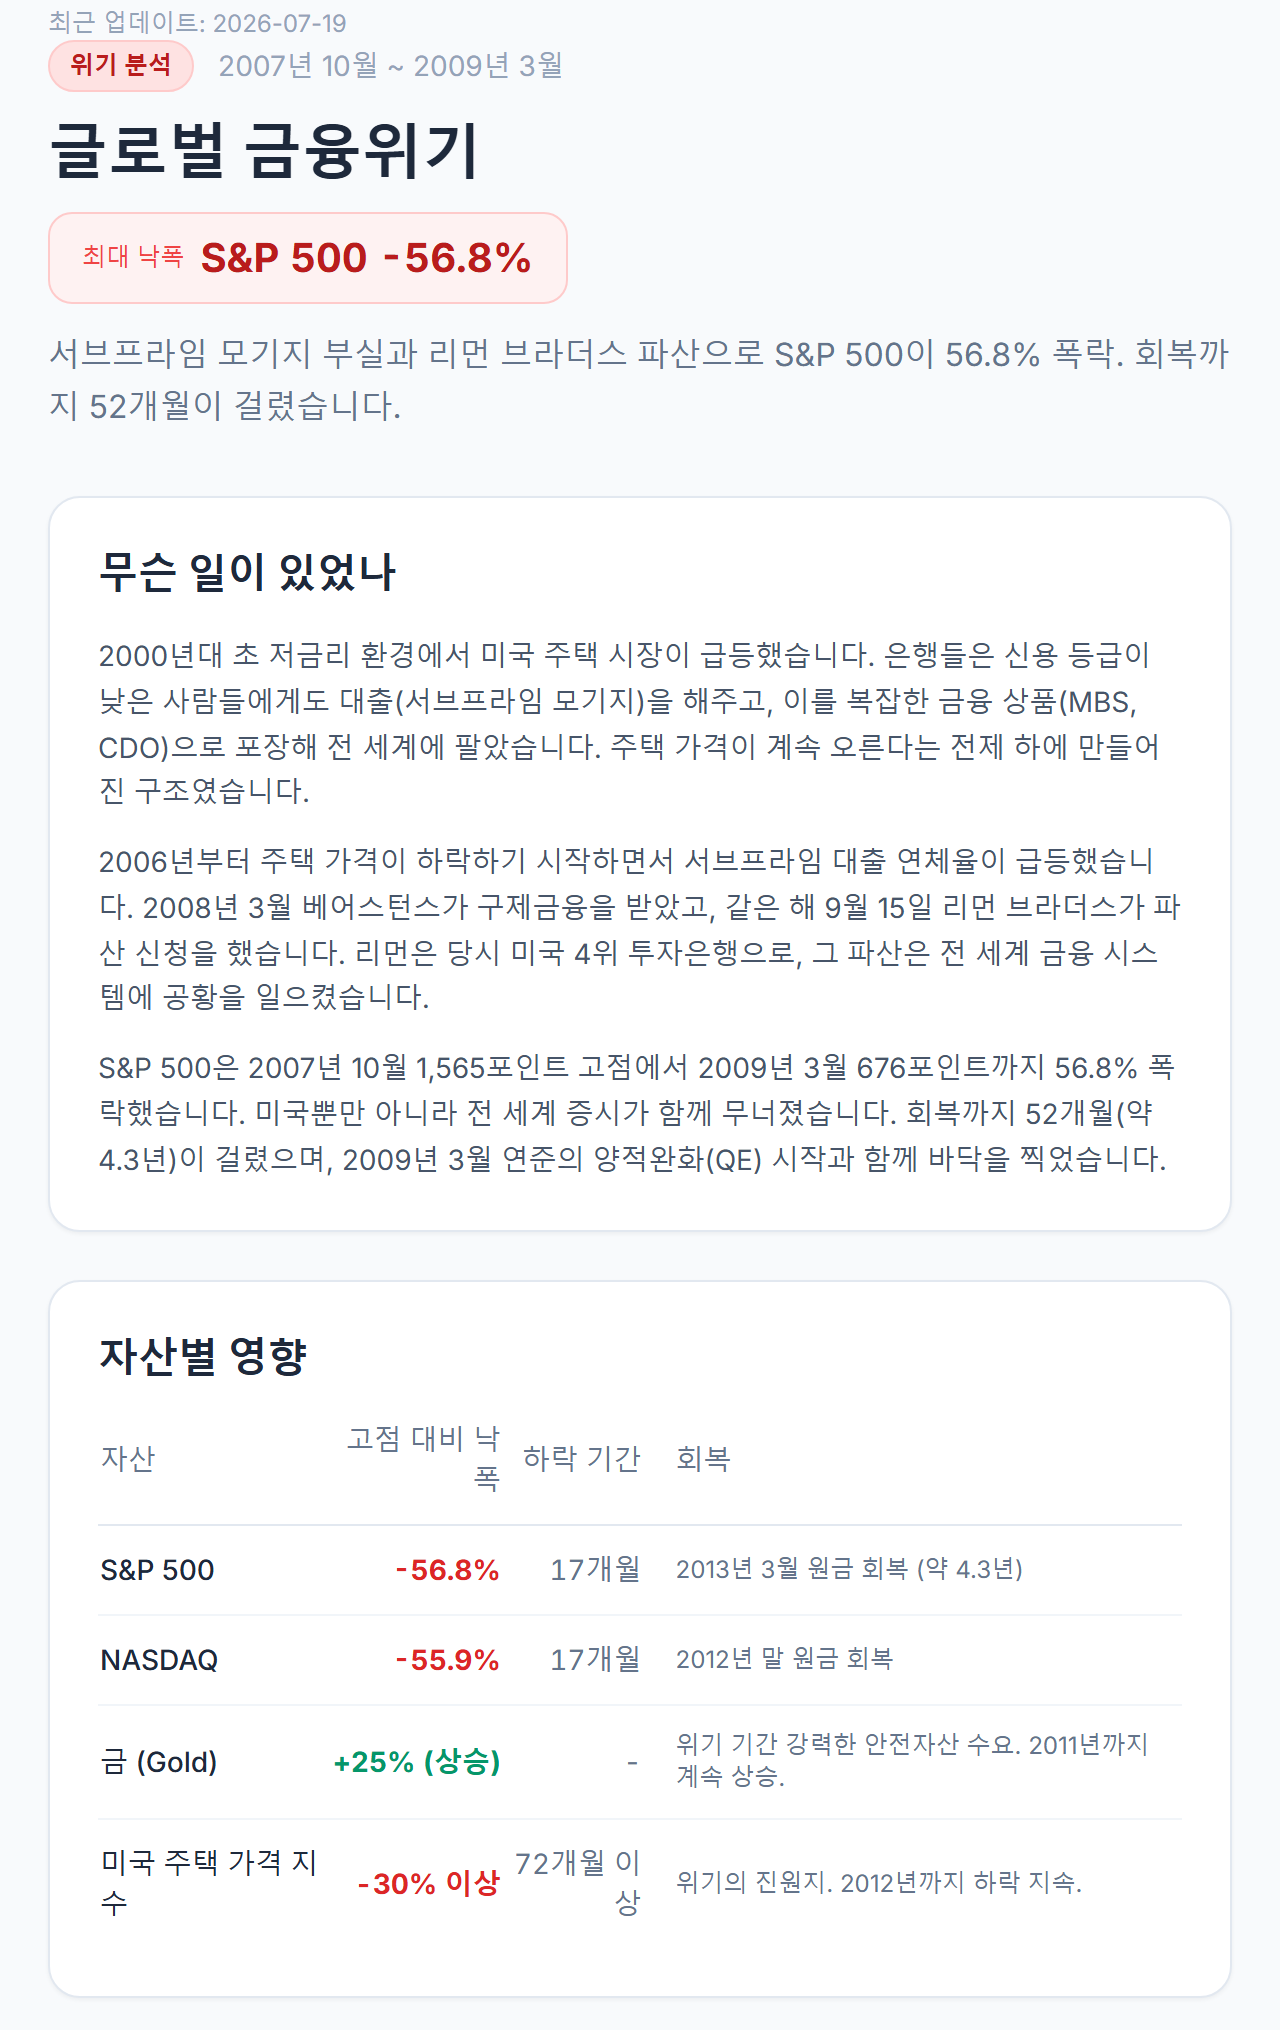Click the 고점 대비 낙폭 column header
The width and height of the screenshot is (1280, 2030).
(423, 1459)
